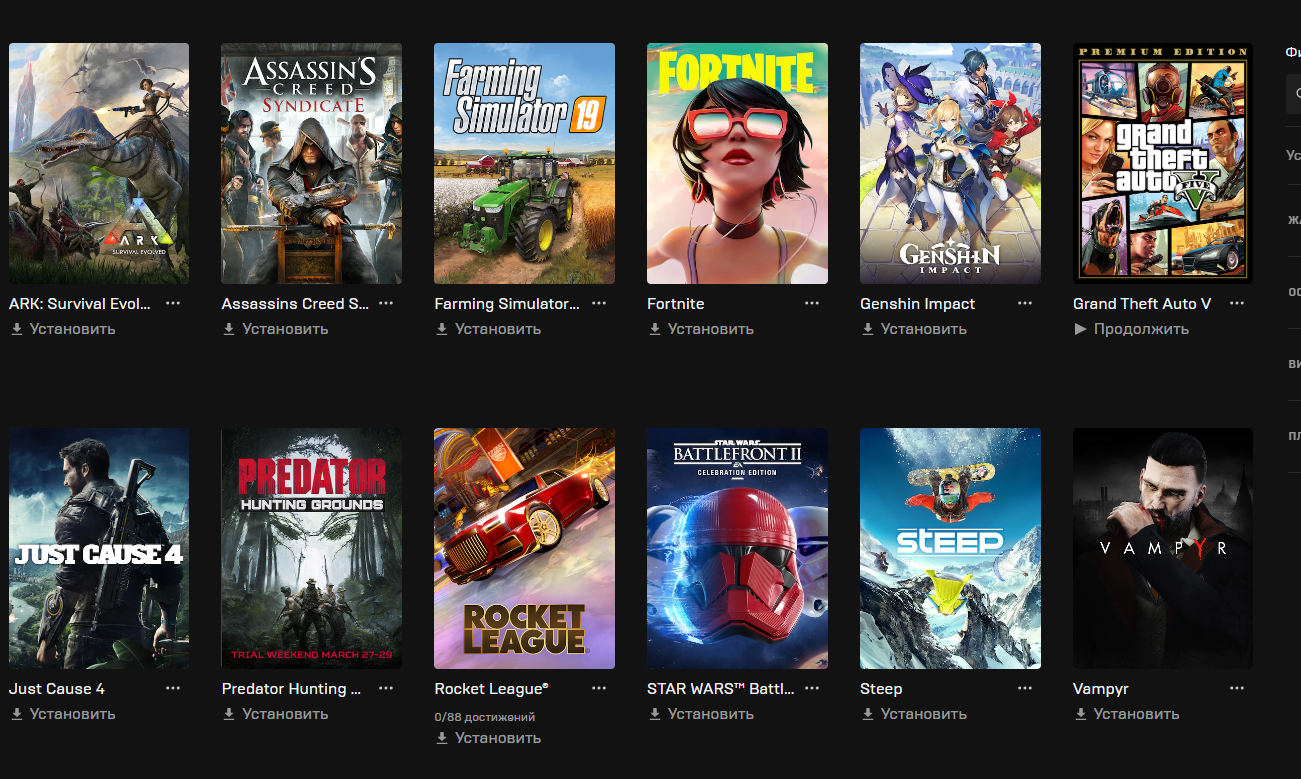Open the Vampyr cover art
The height and width of the screenshot is (779, 1301).
(1163, 548)
